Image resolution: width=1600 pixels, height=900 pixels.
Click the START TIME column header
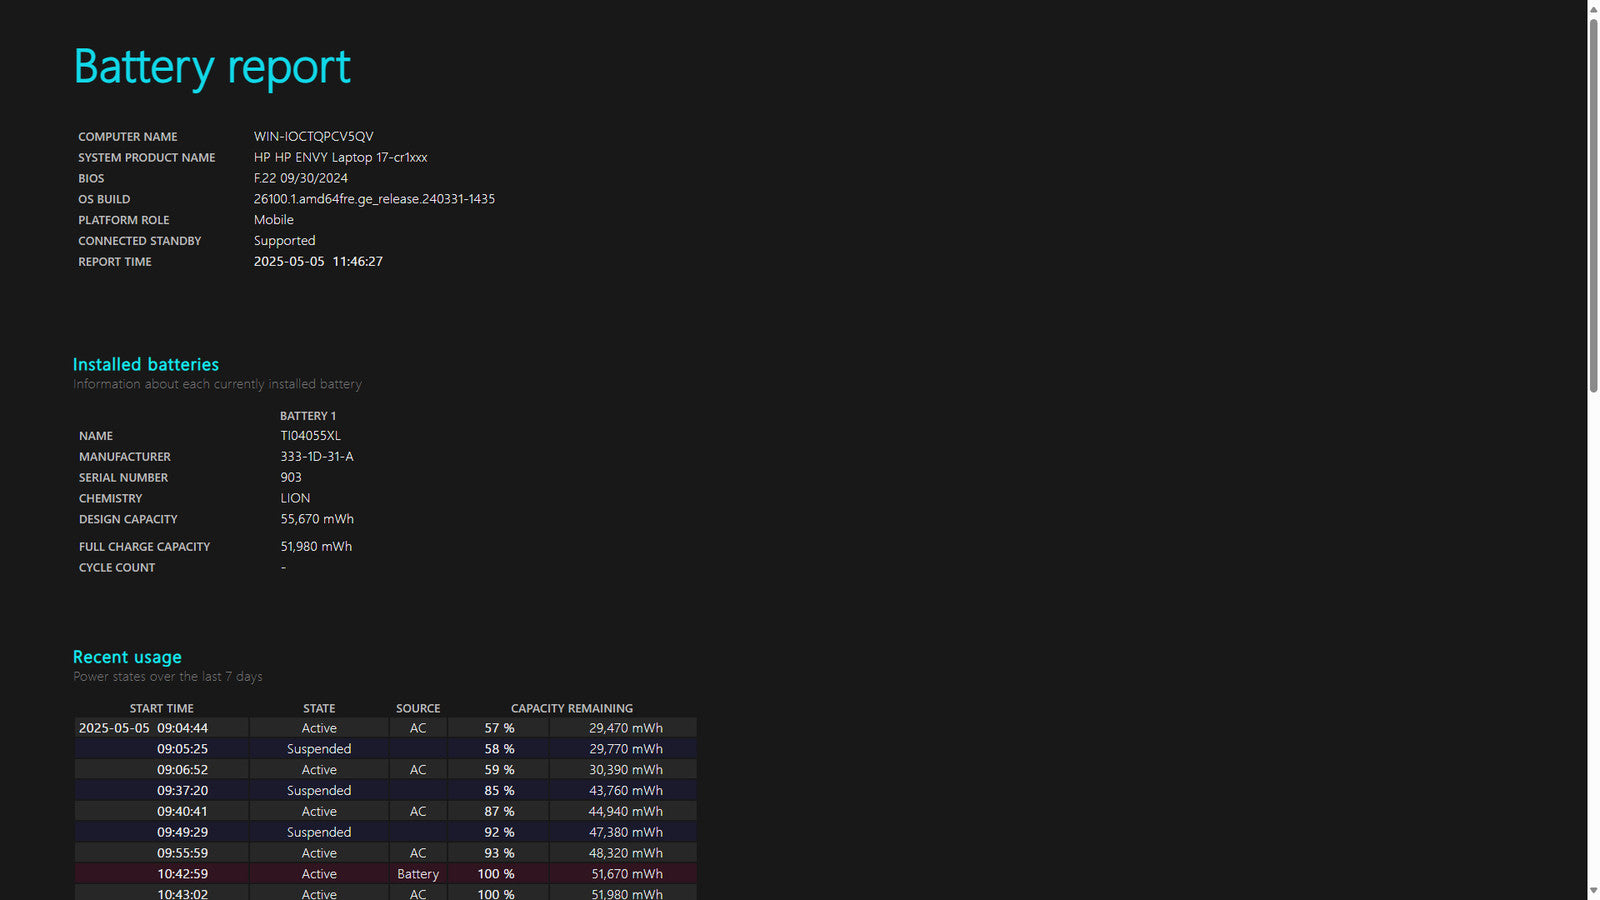tap(161, 708)
